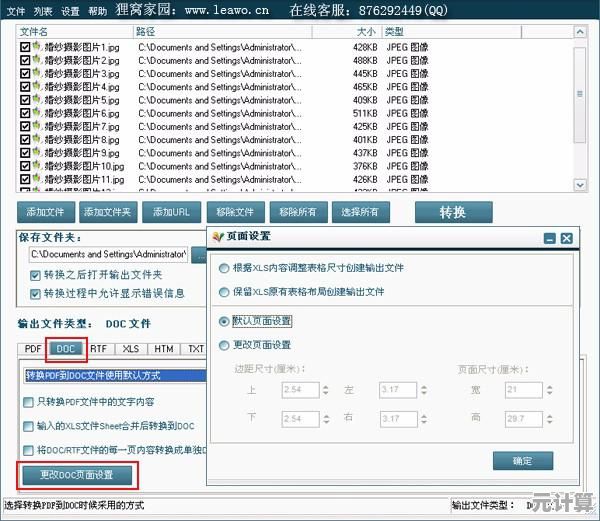Enable 只转换PDF文件中的文字内容 option
600x521 pixels.
point(28,402)
